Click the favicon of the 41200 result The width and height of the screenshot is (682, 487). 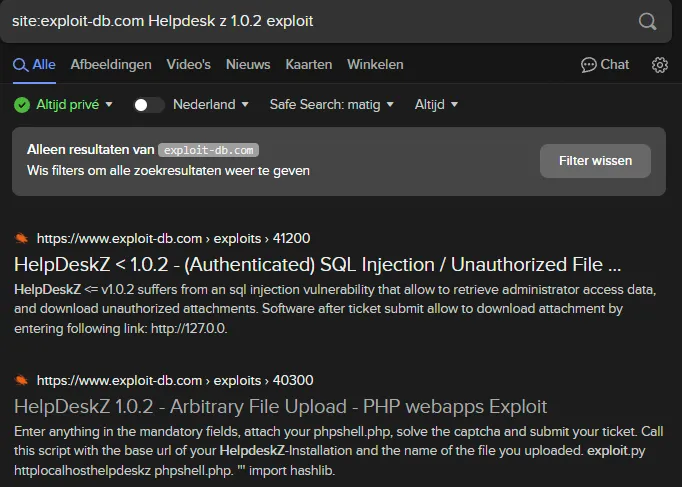point(21,238)
